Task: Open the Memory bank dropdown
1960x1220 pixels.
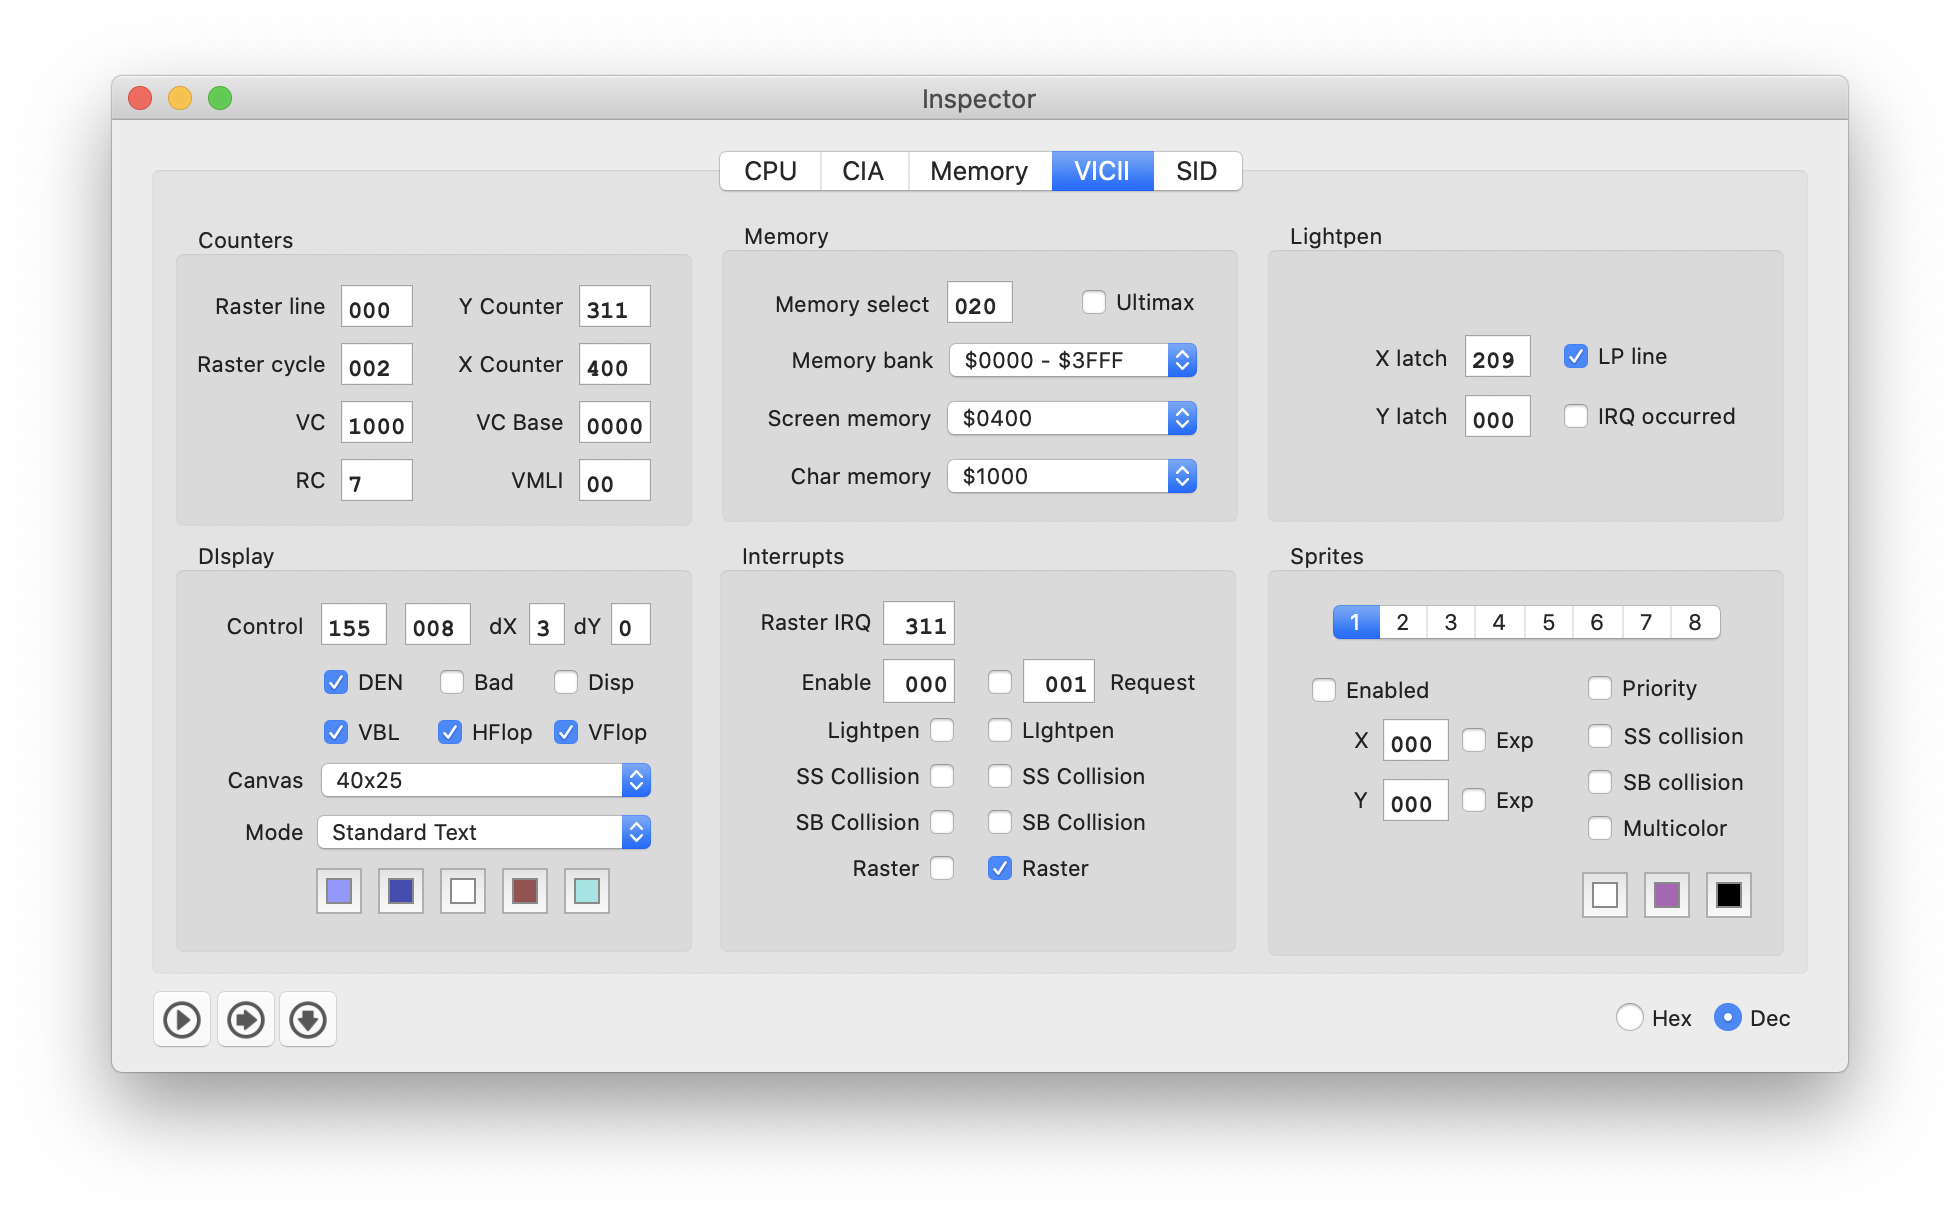Action: [1183, 360]
